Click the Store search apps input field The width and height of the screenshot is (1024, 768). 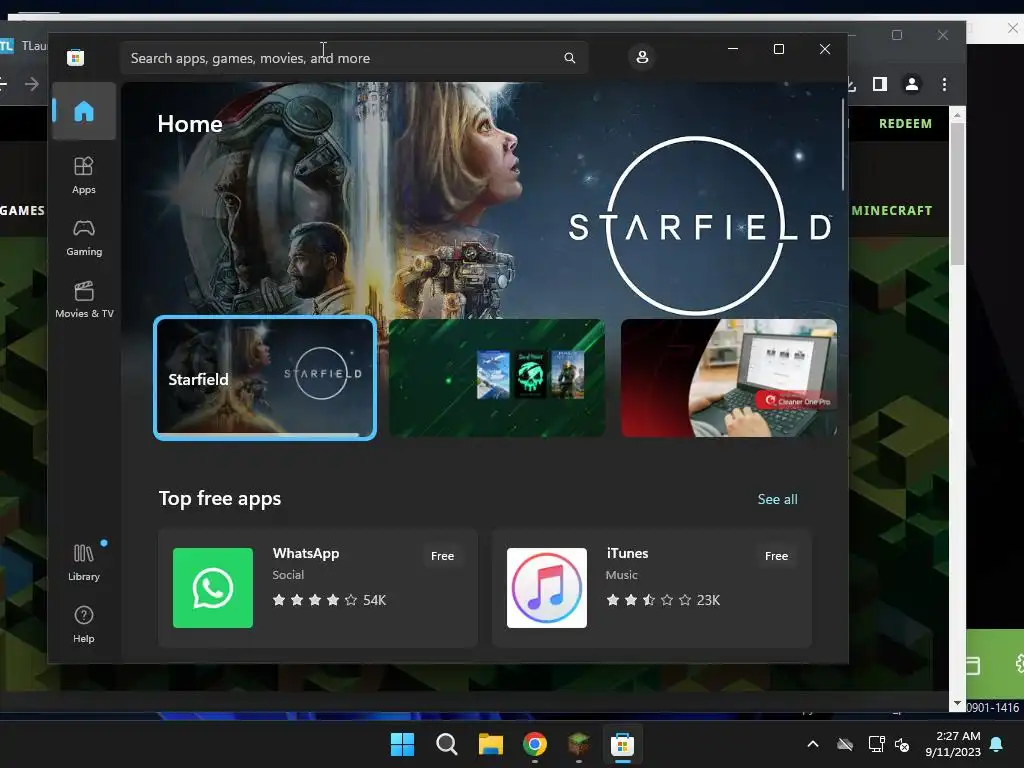tap(353, 58)
